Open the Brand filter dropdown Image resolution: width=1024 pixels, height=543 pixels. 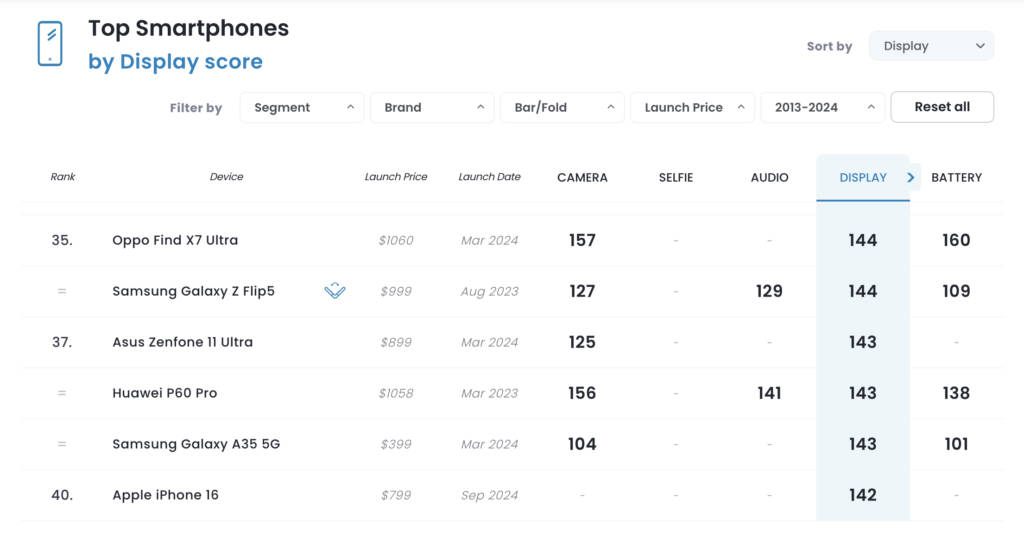[432, 108]
